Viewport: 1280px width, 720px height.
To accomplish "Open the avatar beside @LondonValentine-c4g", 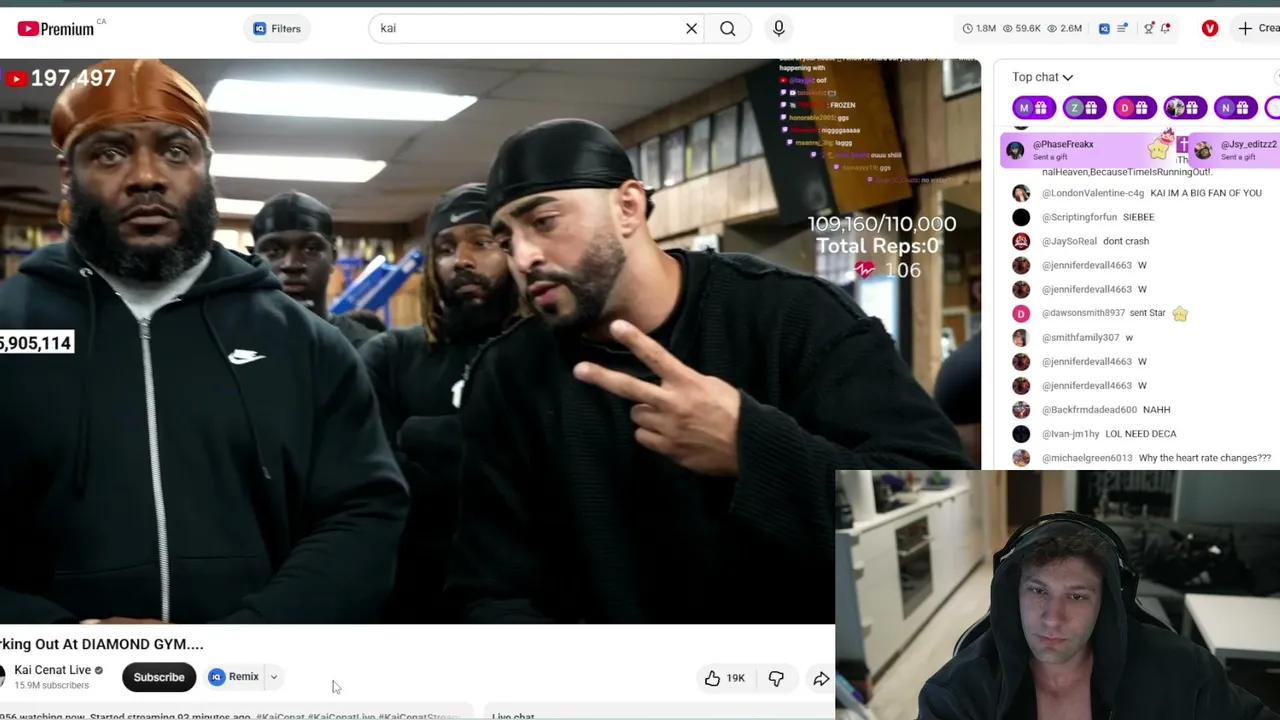I will click(x=1021, y=193).
